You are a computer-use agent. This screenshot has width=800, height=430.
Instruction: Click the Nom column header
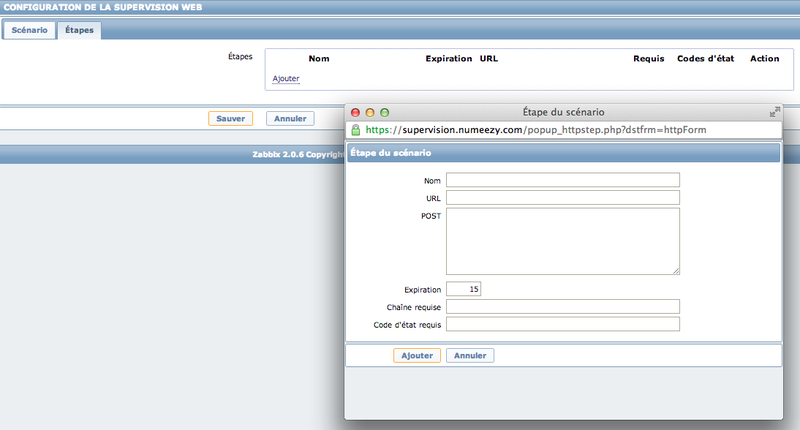pyautogui.click(x=319, y=59)
